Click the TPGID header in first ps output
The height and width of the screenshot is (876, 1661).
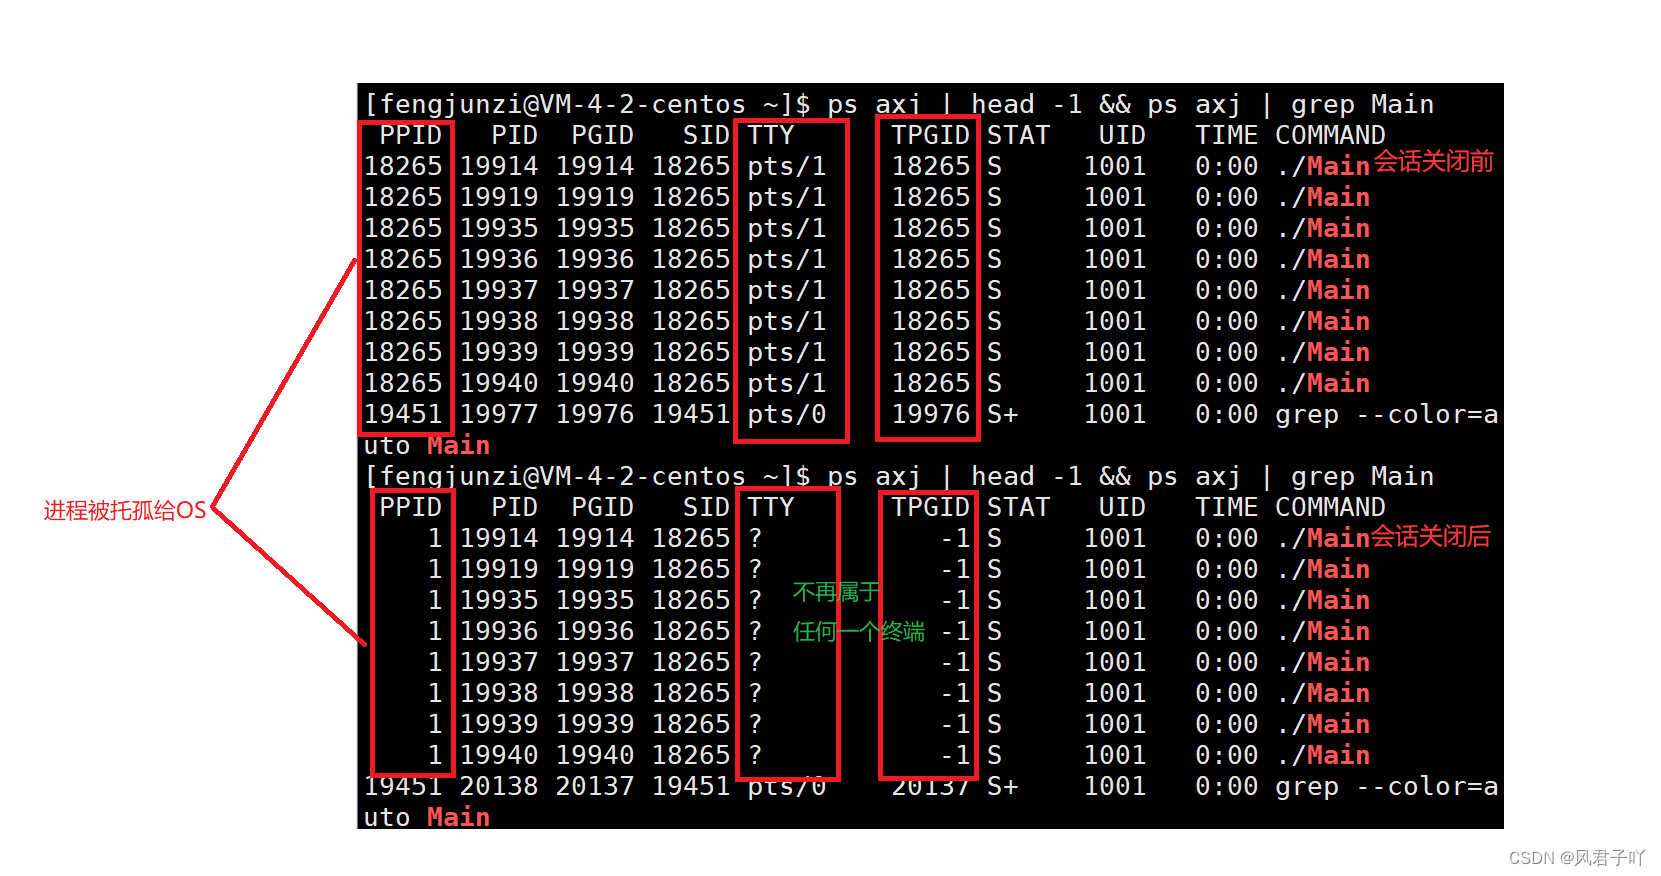(x=930, y=135)
